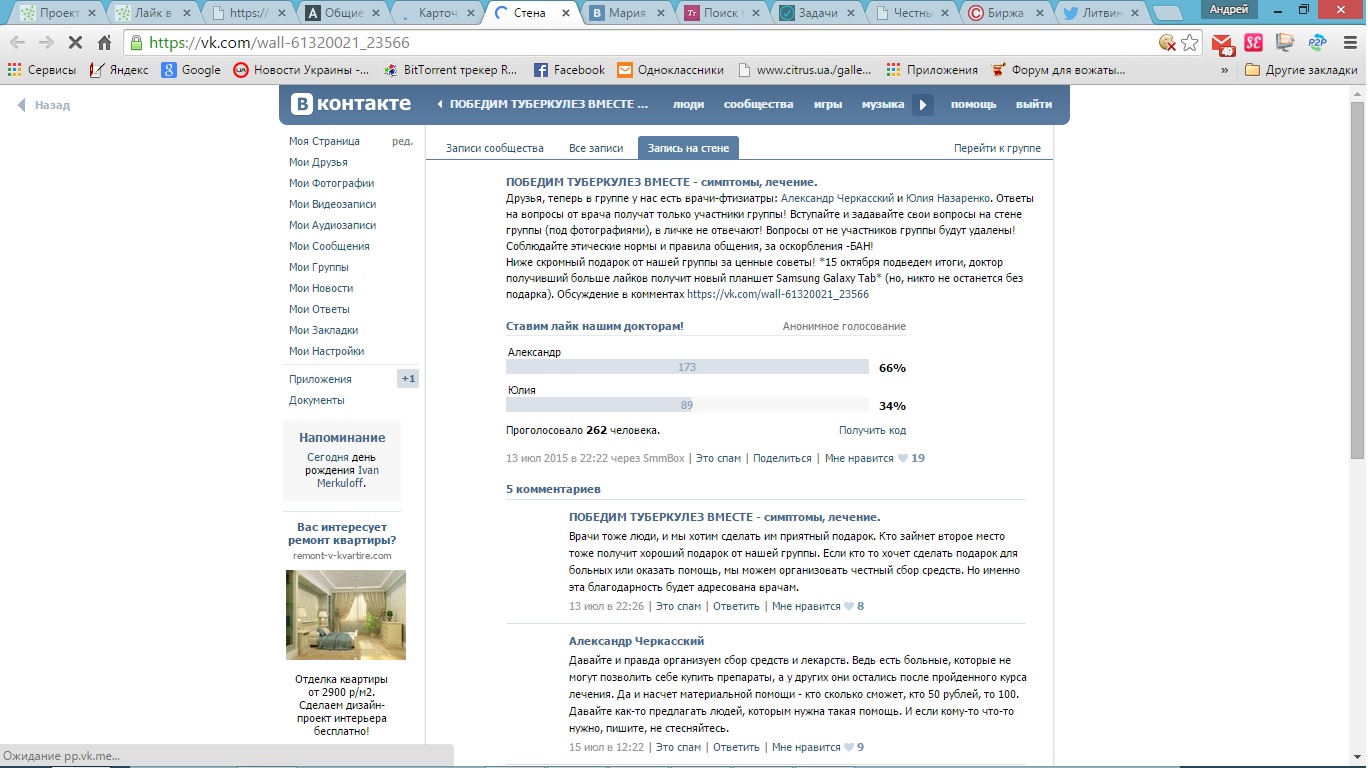
Task: Open the cast extension icon
Action: (1285, 43)
